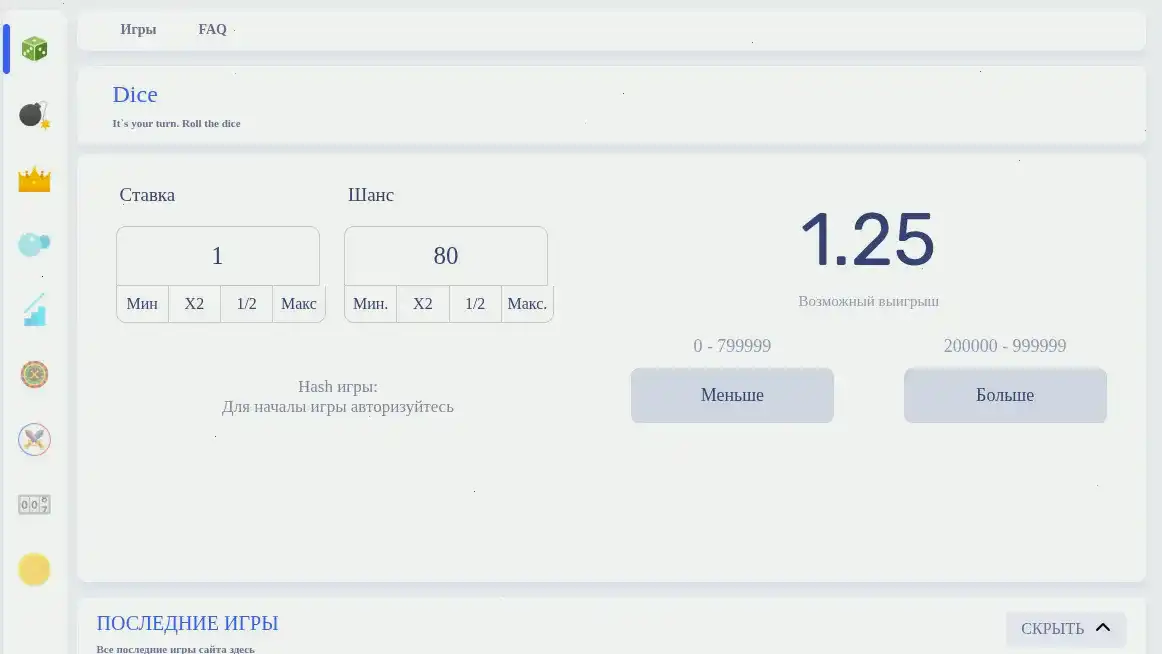Click the Меньше bet button
The image size is (1162, 654).
point(732,395)
